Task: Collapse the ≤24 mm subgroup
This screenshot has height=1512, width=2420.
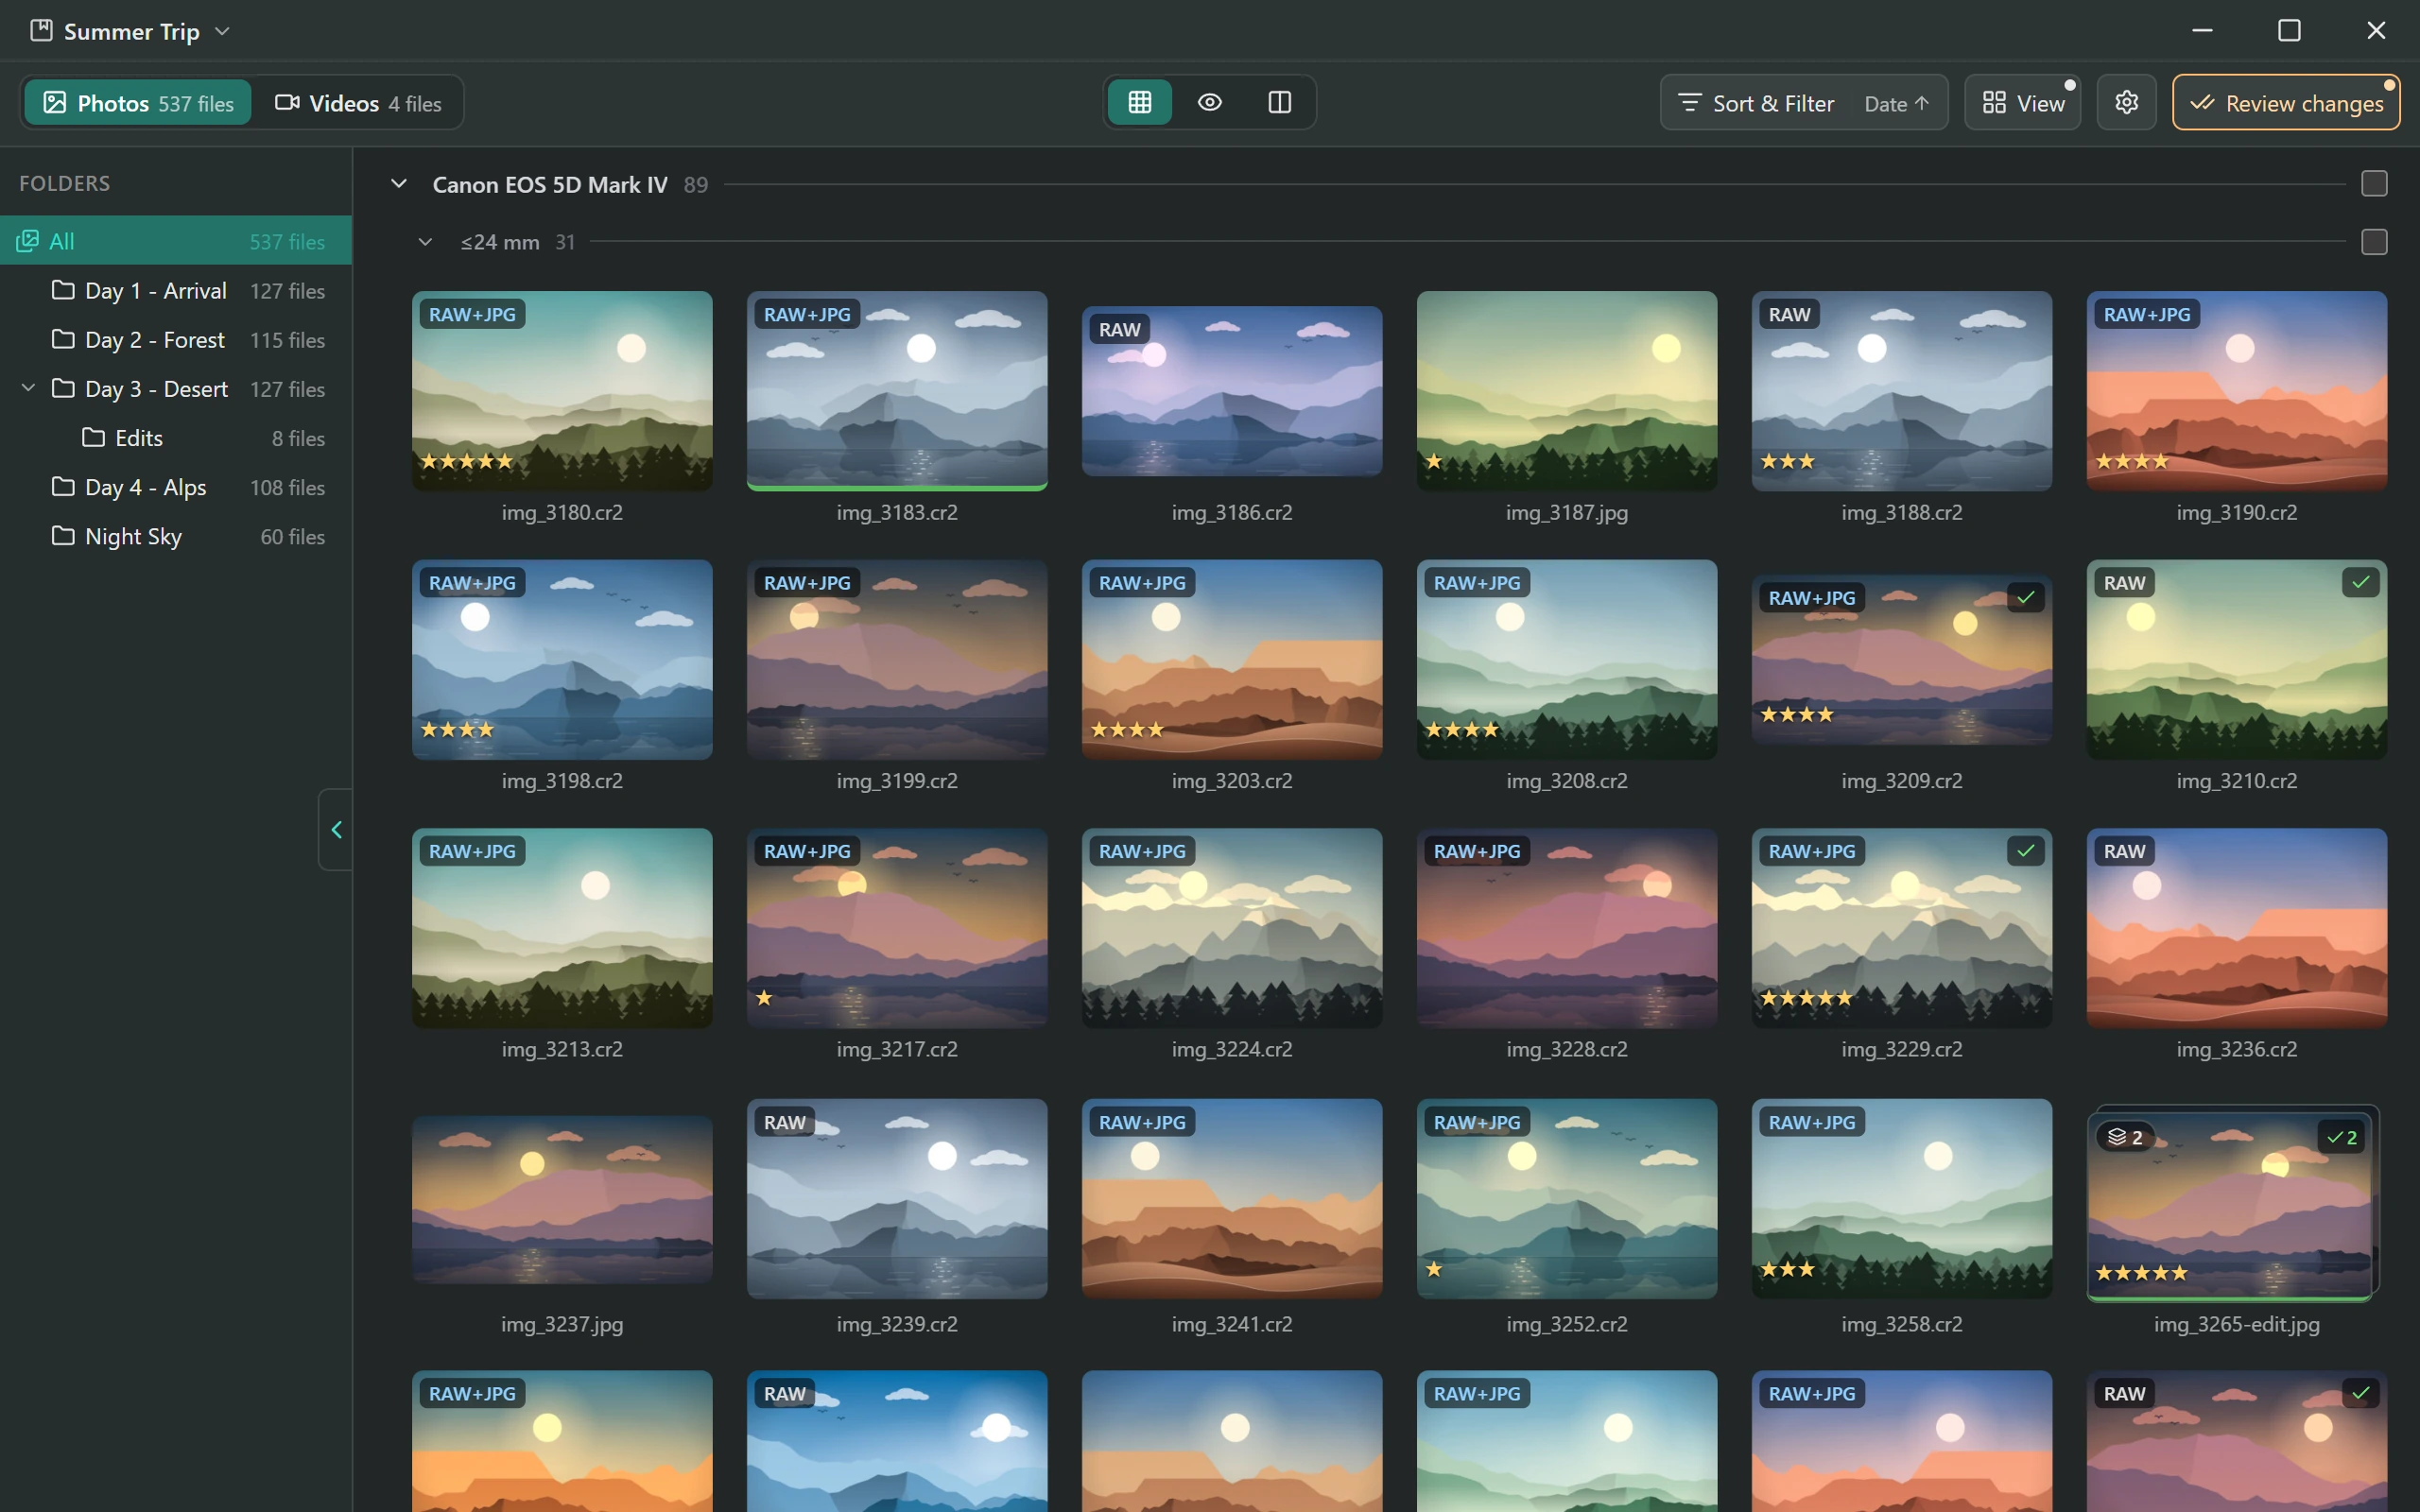Action: coord(425,242)
